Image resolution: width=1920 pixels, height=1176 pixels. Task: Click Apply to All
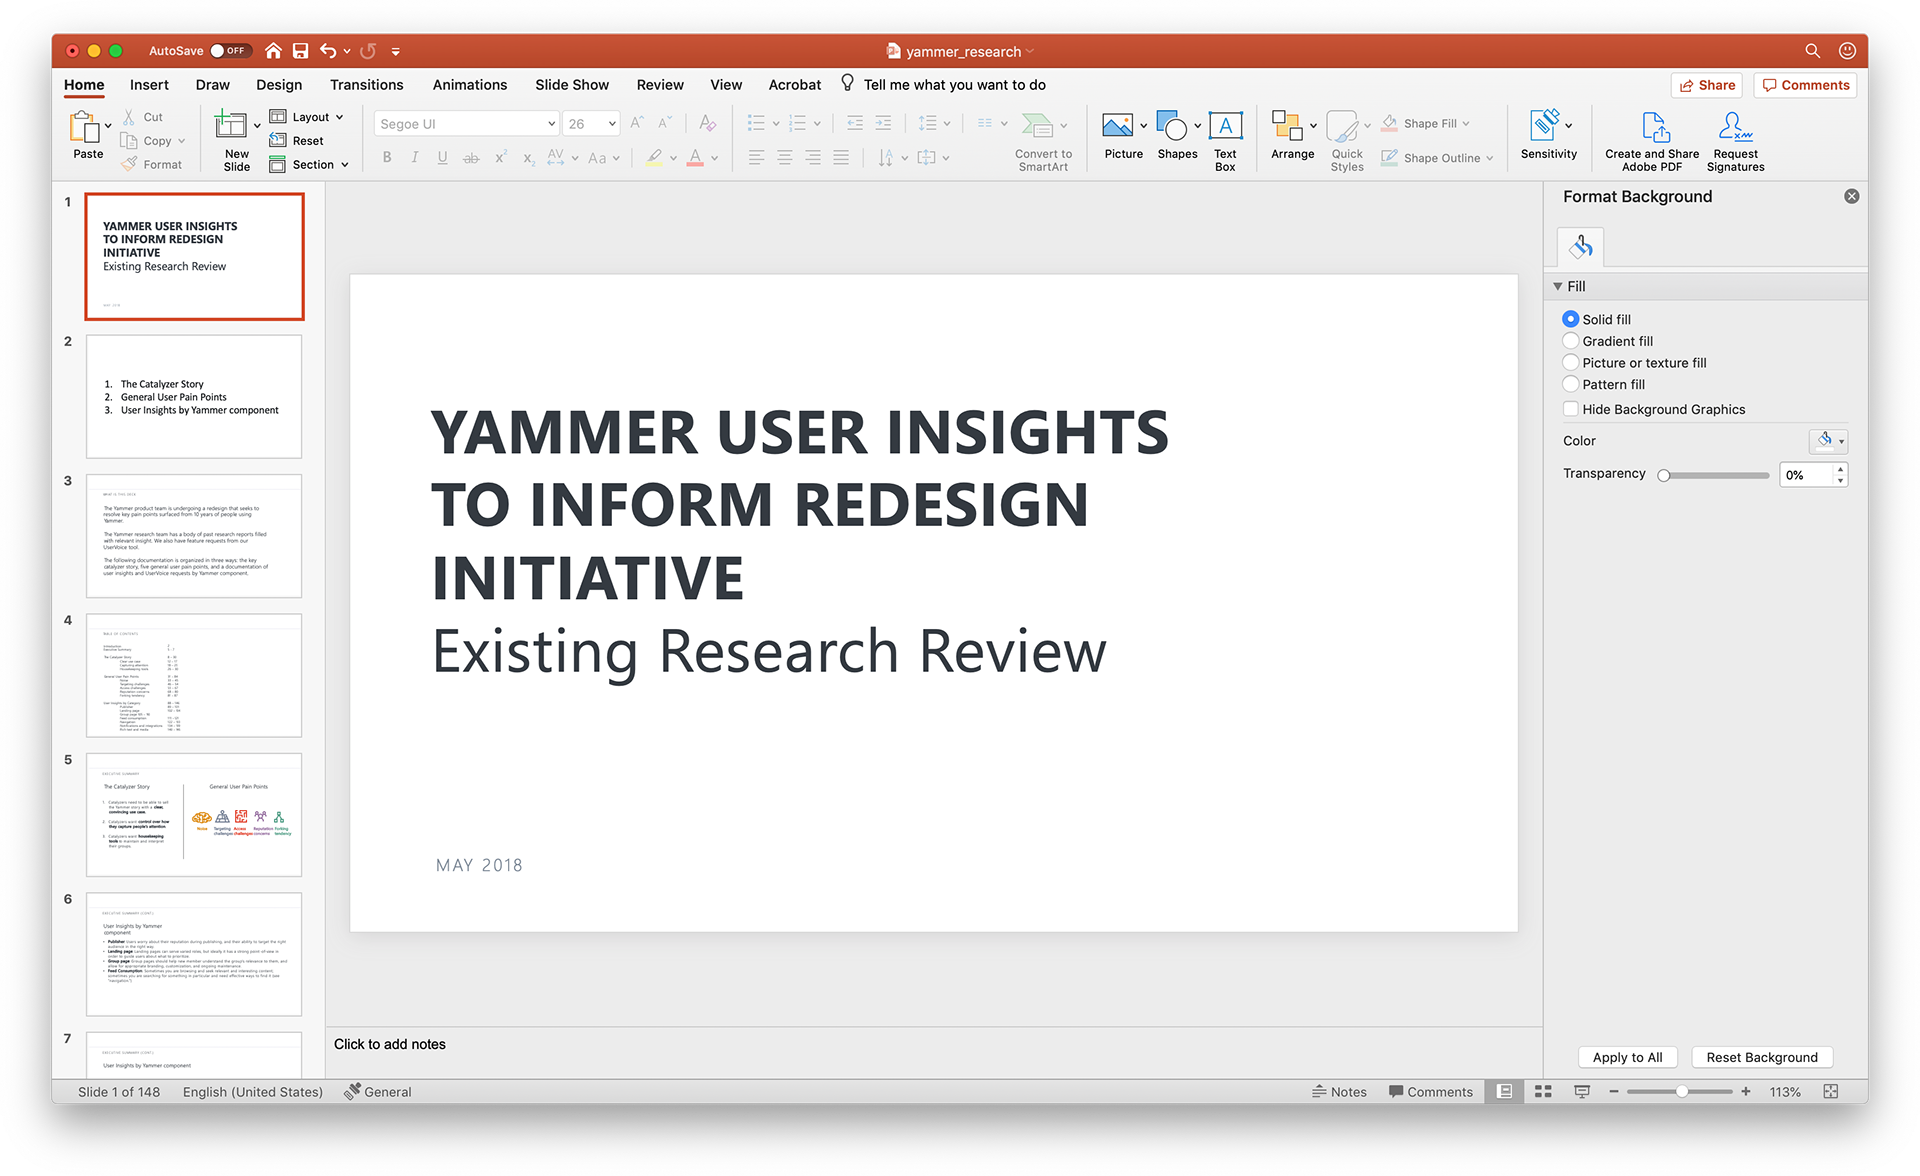[1627, 1057]
